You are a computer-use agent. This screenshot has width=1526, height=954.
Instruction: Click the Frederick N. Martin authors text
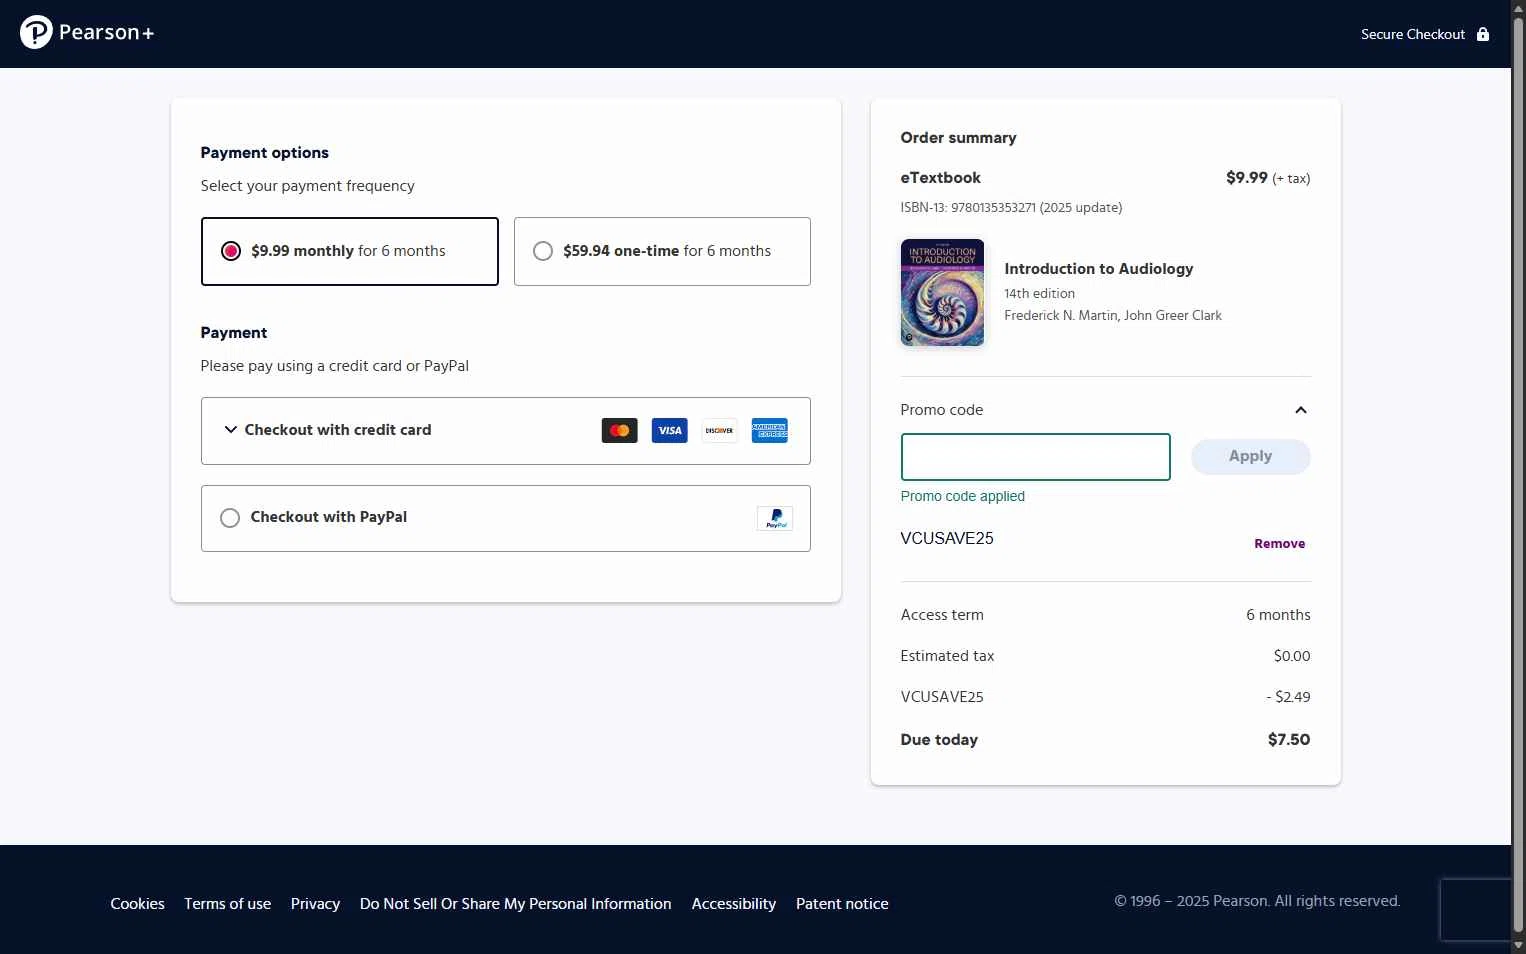click(x=1113, y=316)
